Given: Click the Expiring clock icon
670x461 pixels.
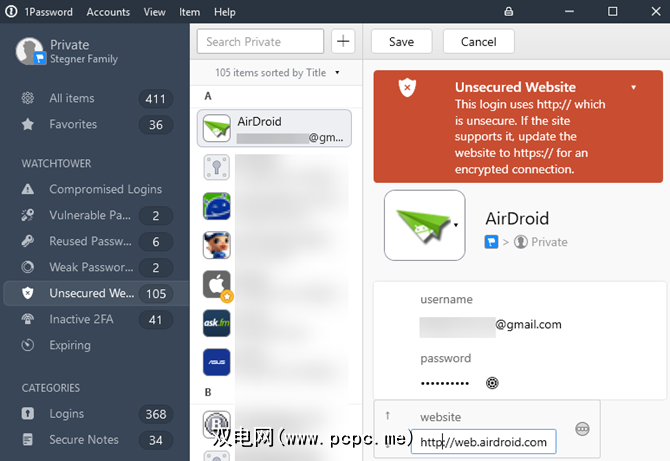Looking at the screenshot, I should click(28, 345).
